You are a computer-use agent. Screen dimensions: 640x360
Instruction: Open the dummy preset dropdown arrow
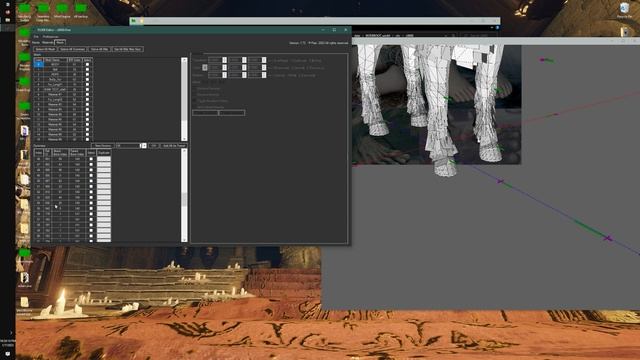click(x=144, y=146)
